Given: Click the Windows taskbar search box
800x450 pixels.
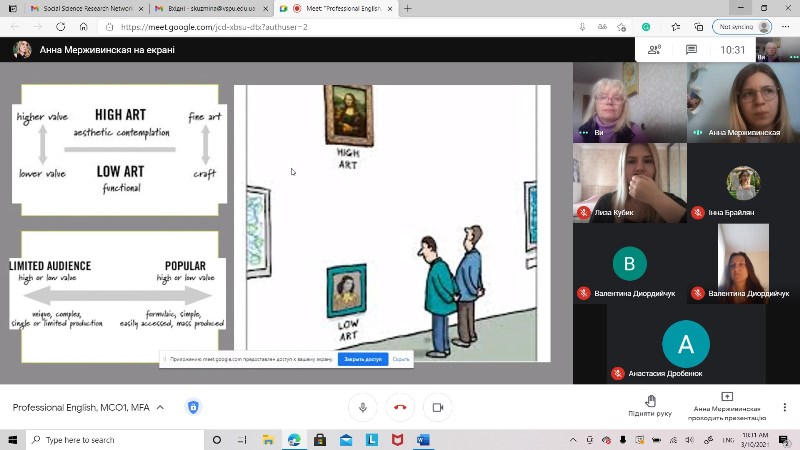Looking at the screenshot, I should pos(115,440).
